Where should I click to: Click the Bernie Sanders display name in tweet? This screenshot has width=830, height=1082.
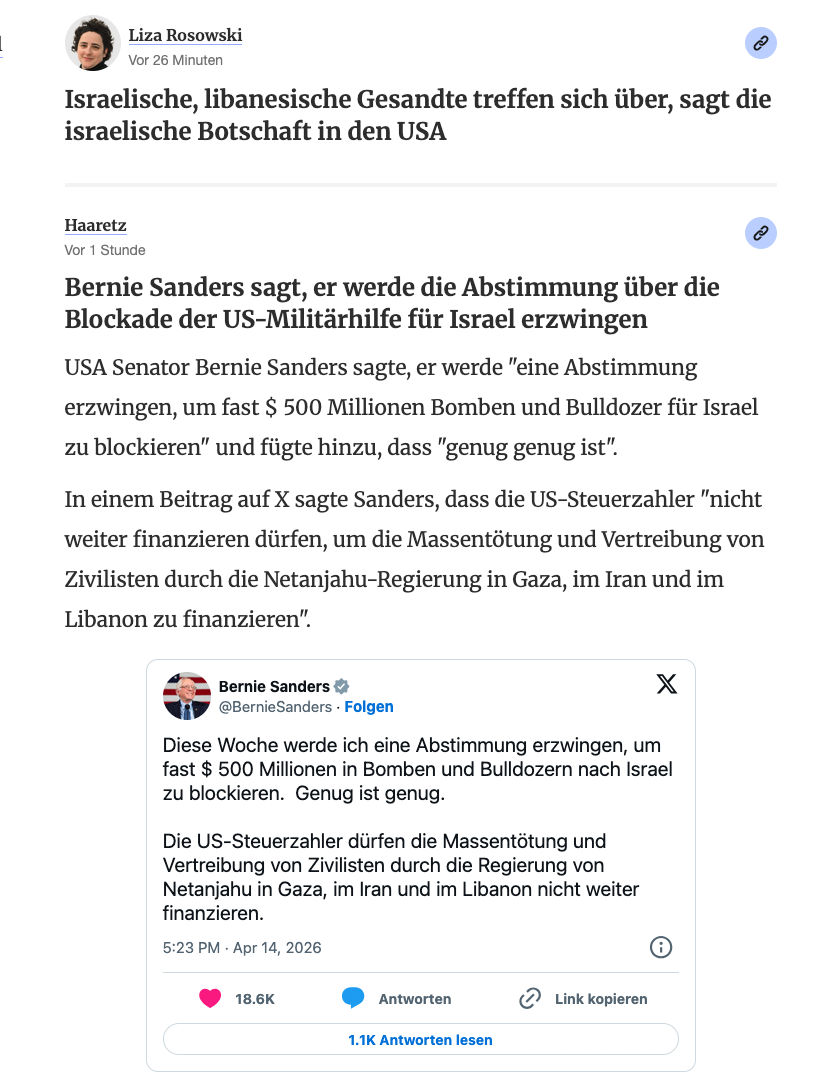tap(274, 686)
